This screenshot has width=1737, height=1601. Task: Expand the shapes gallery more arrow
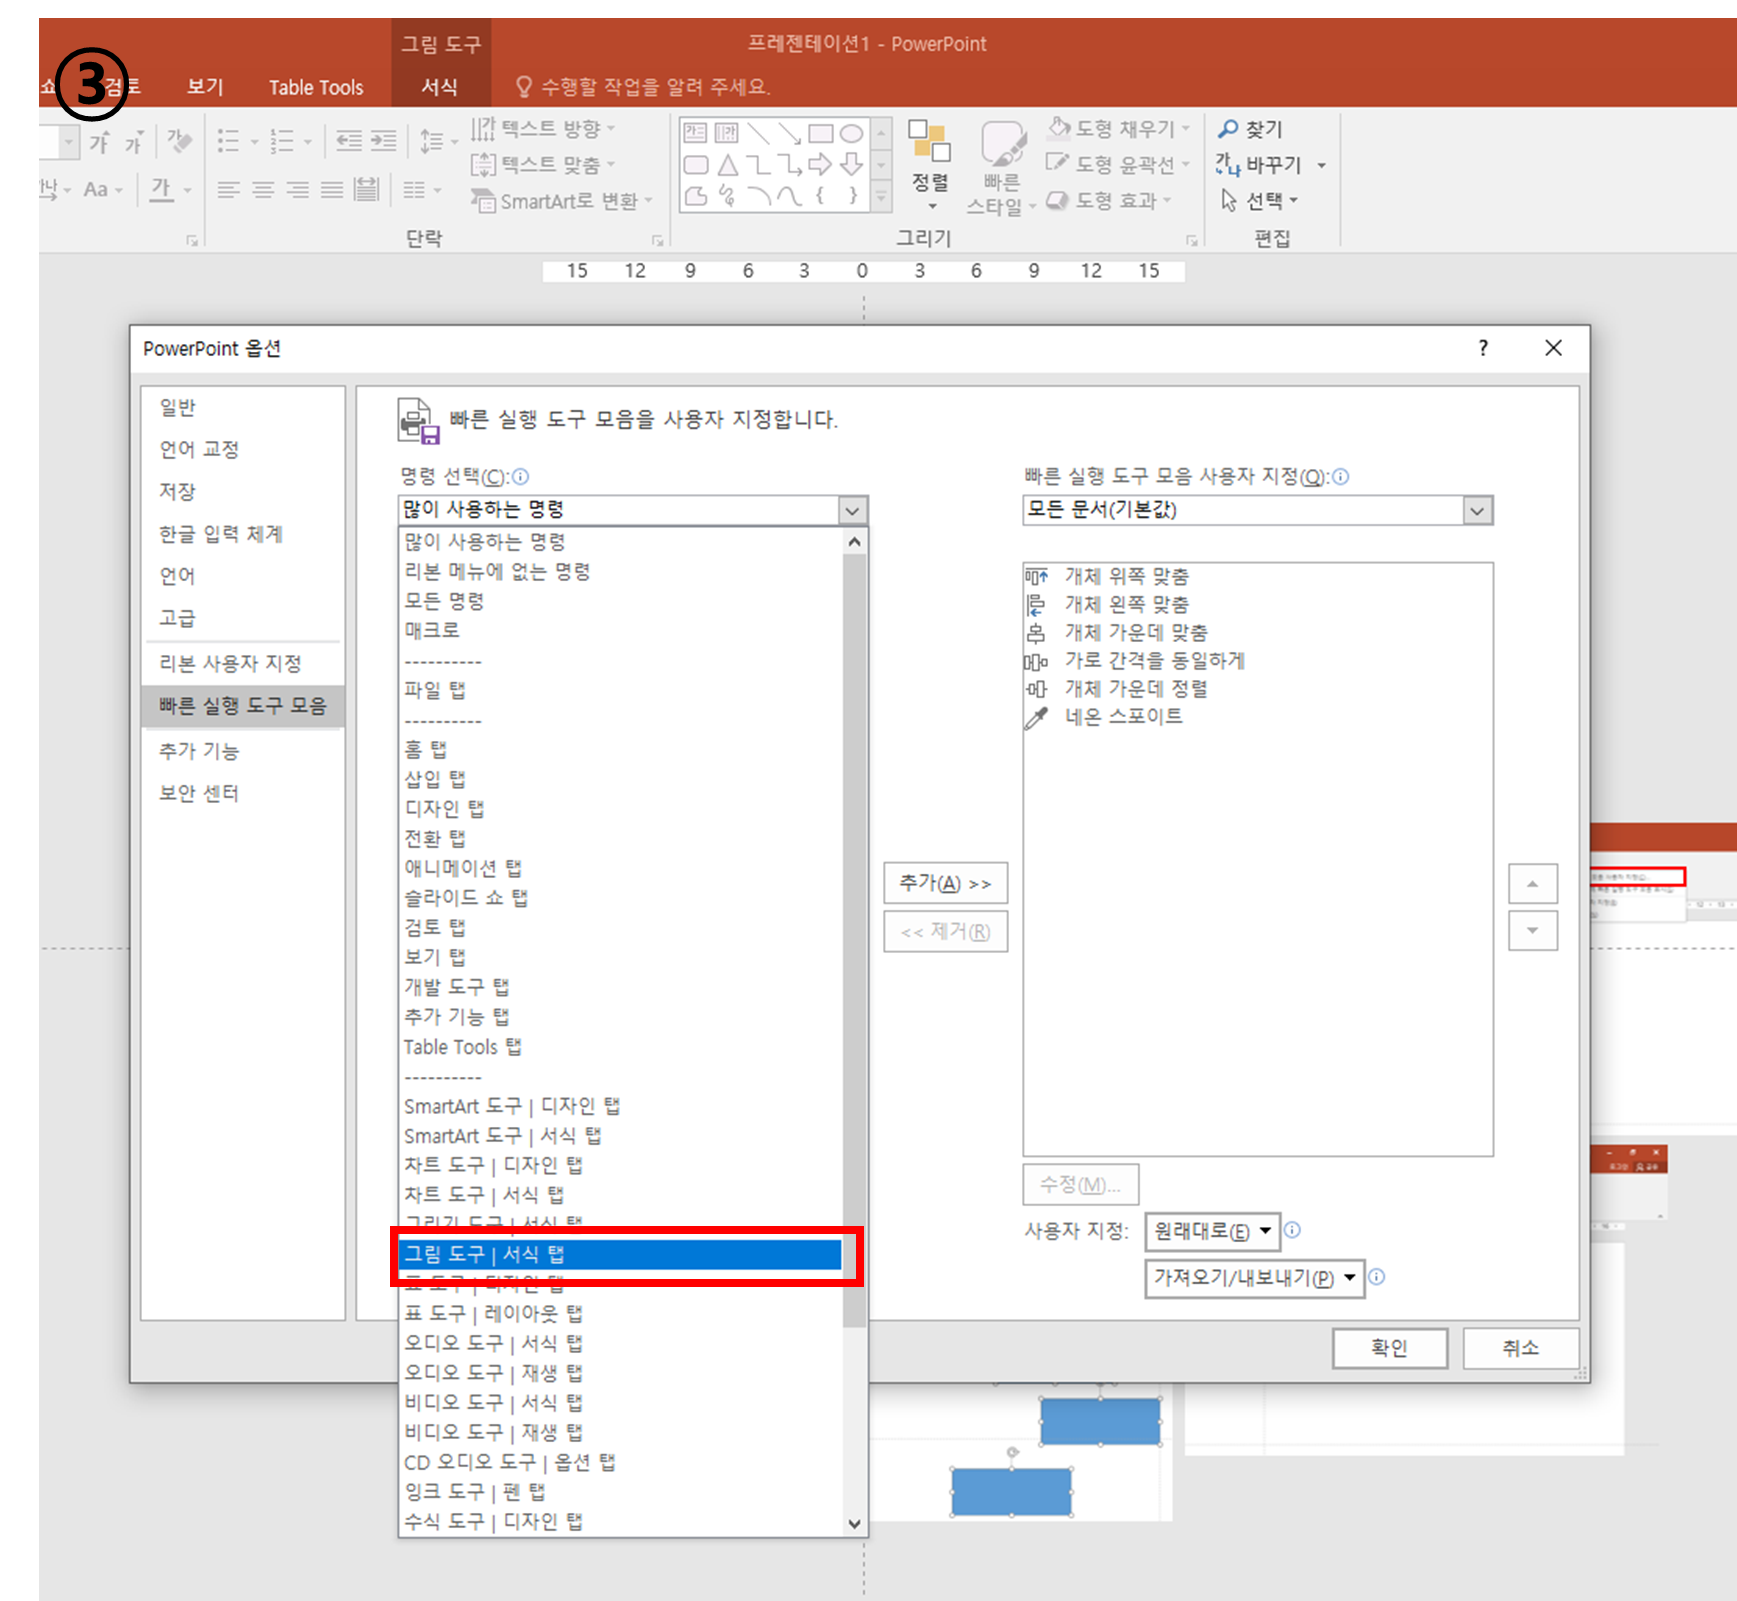(881, 197)
